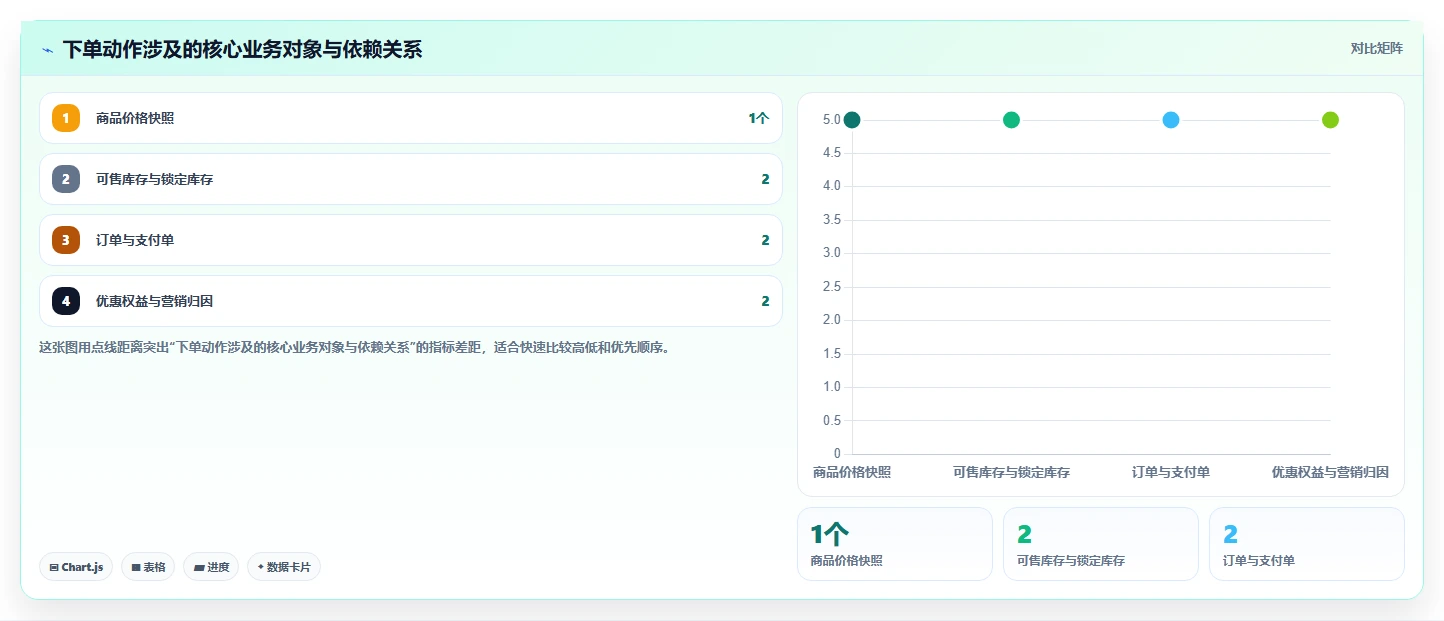Click the 对比矩阵 label in header

coord(1376,49)
